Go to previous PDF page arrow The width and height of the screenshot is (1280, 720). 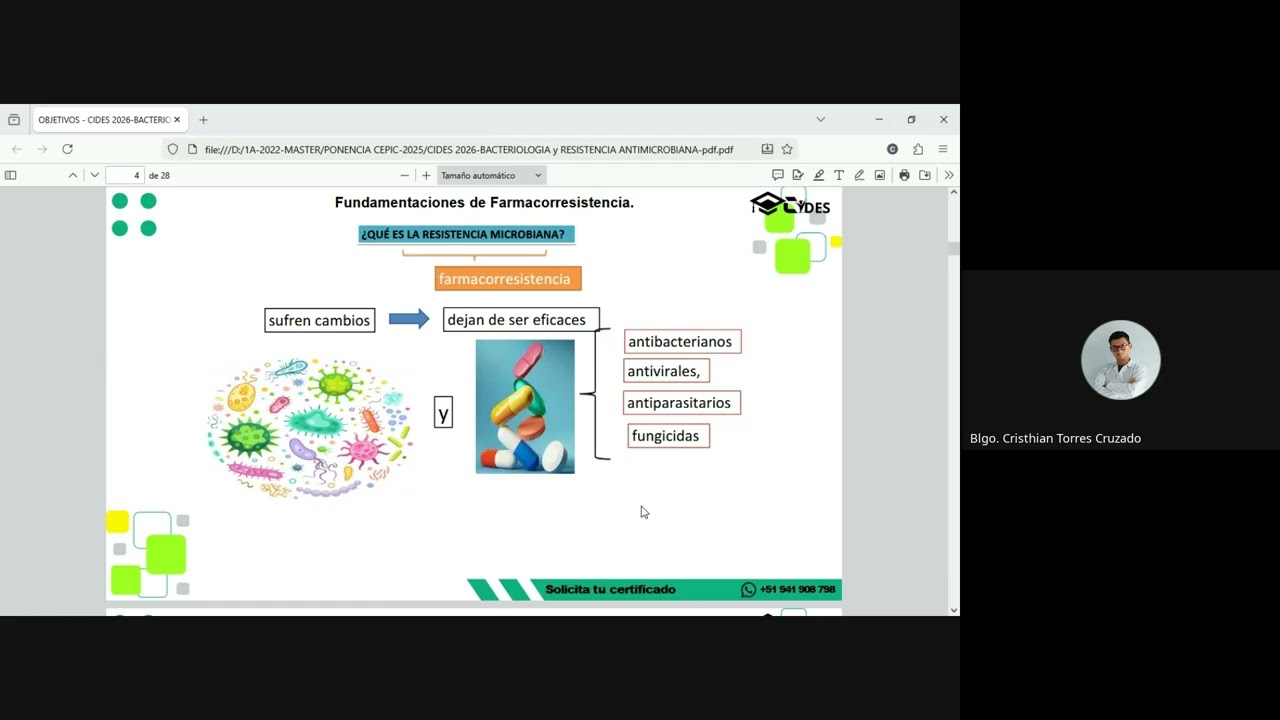(x=73, y=175)
